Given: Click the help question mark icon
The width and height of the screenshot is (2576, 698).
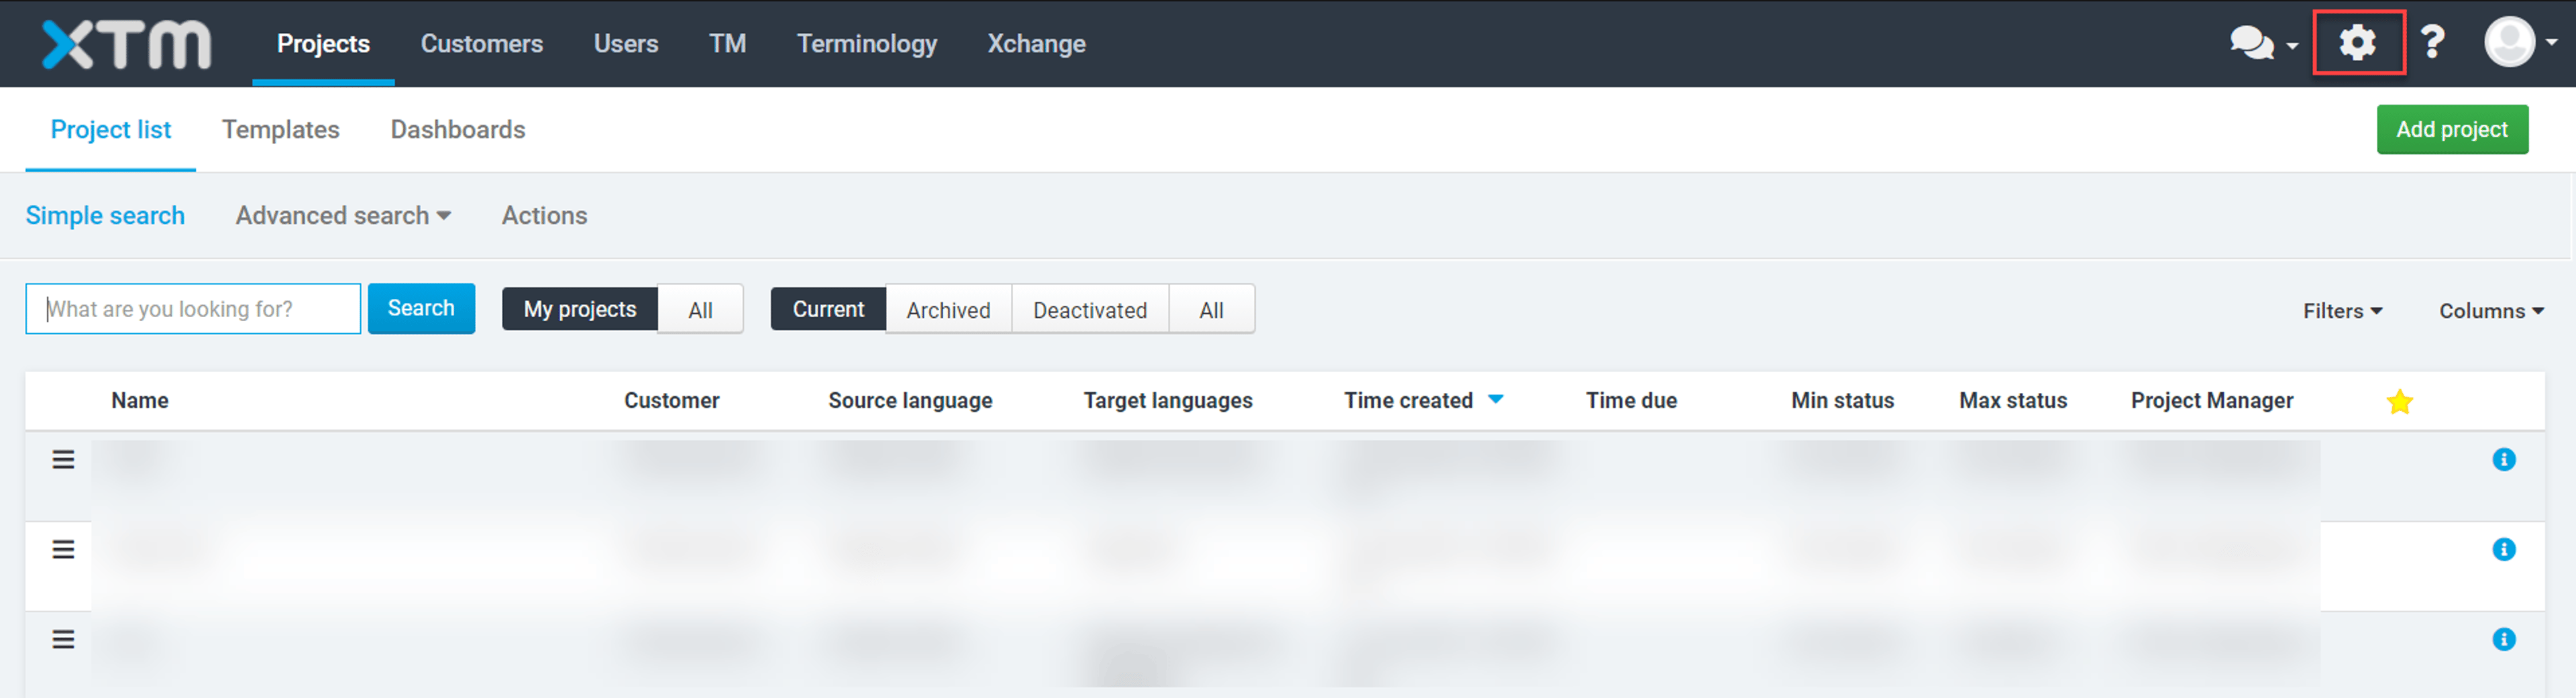Looking at the screenshot, I should (x=2432, y=43).
